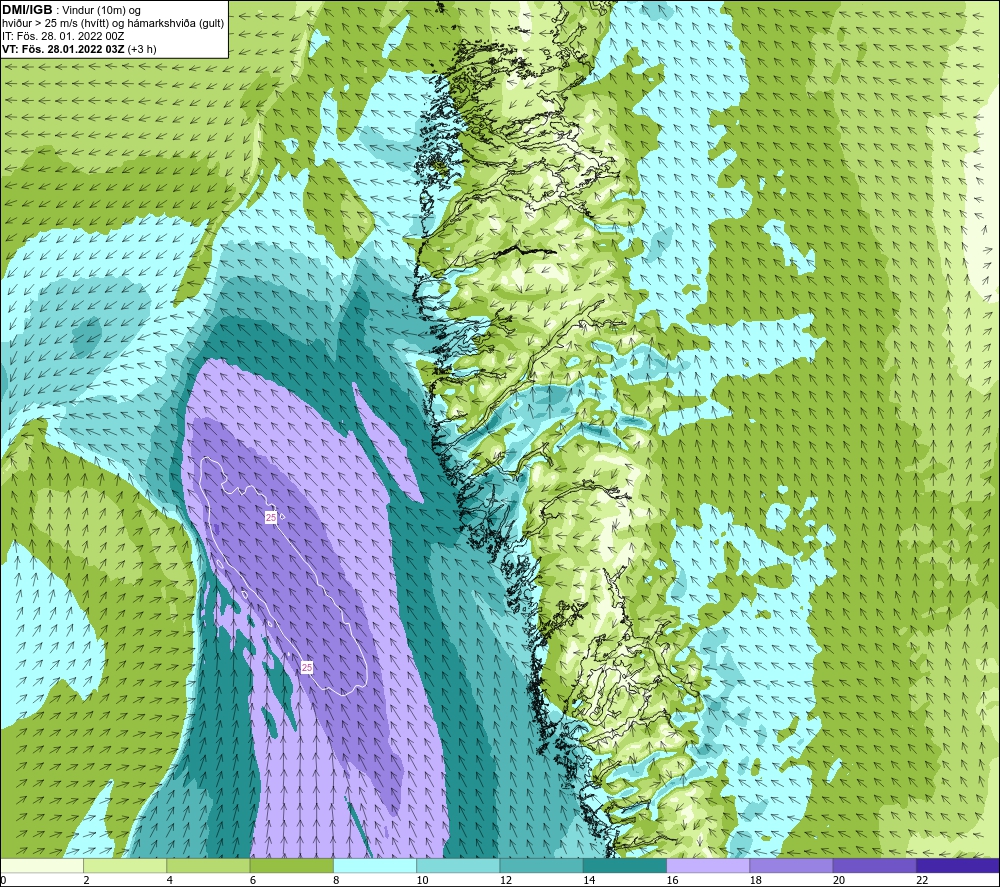Image resolution: width=1000 pixels, height=887 pixels.
Task: Click the '10' scale label
Action: [422, 880]
